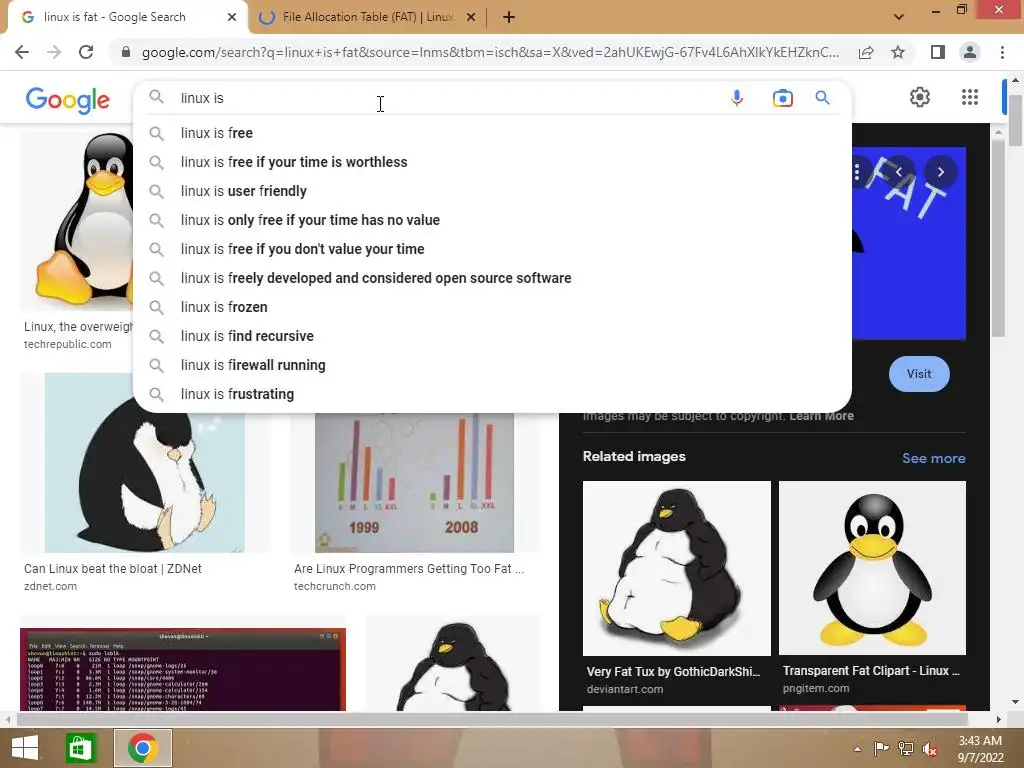Select suggestion linux is frozen

[492, 307]
